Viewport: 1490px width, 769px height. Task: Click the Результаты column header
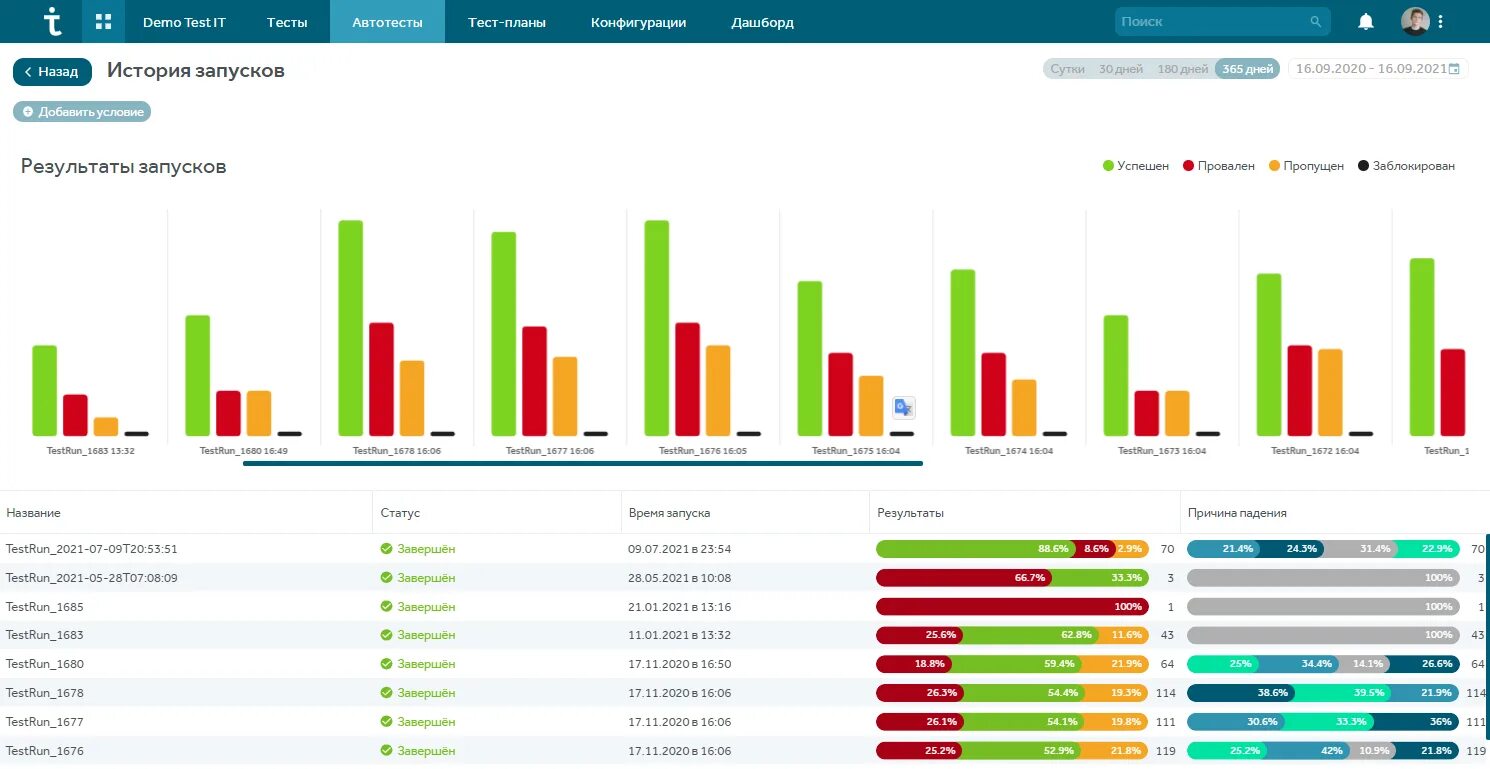[910, 513]
